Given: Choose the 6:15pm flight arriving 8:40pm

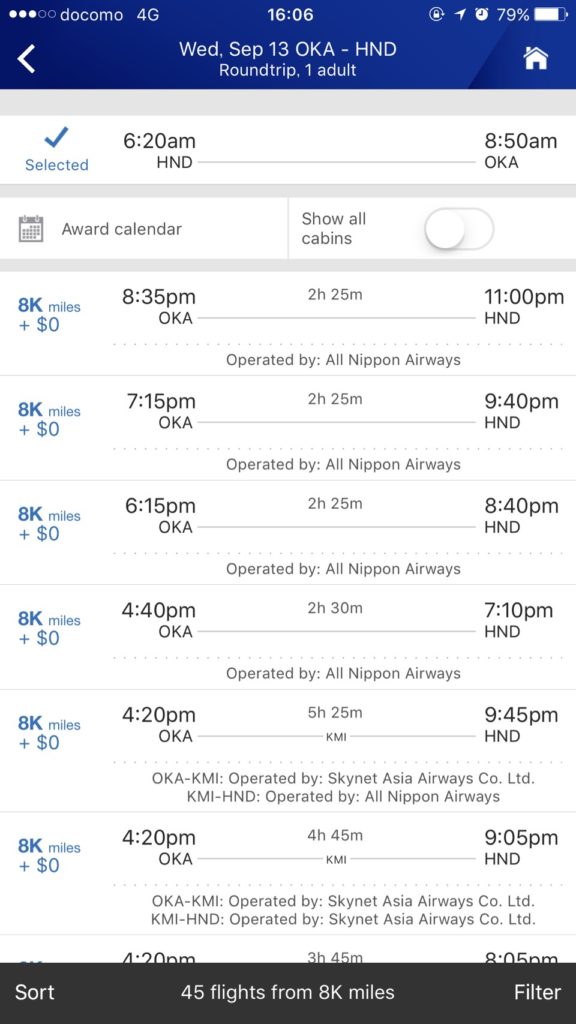Looking at the screenshot, I should coord(288,532).
